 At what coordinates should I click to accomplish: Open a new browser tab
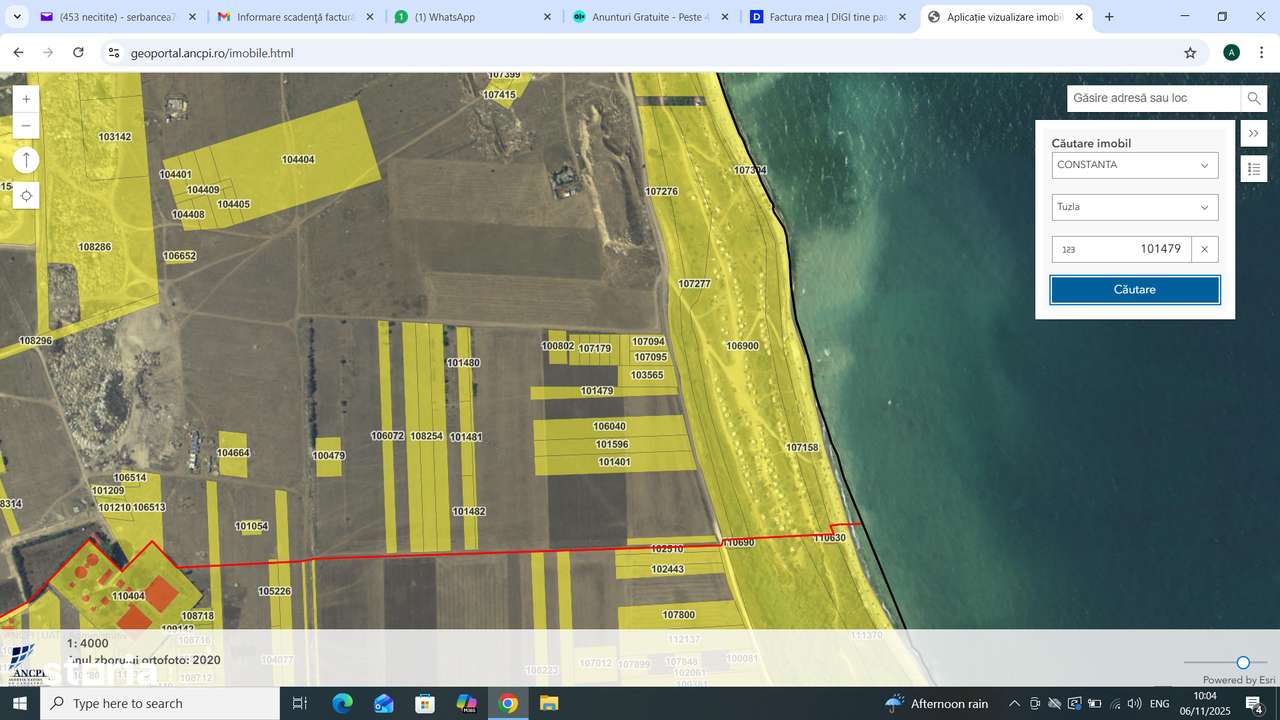point(1109,17)
